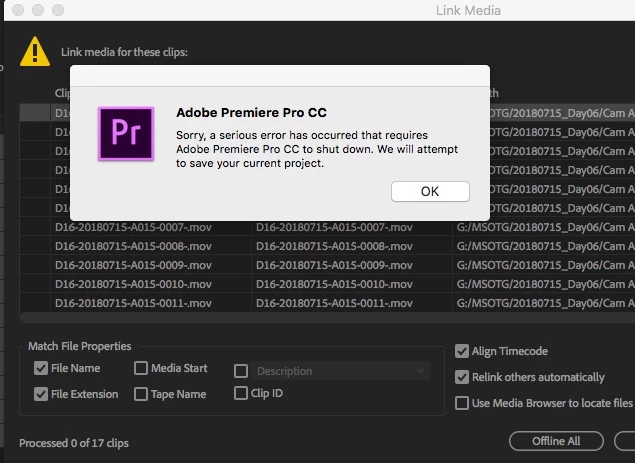The height and width of the screenshot is (463, 635).
Task: Select clip name D16-20180715-A015-0007-.mov
Action: [x=134, y=227]
